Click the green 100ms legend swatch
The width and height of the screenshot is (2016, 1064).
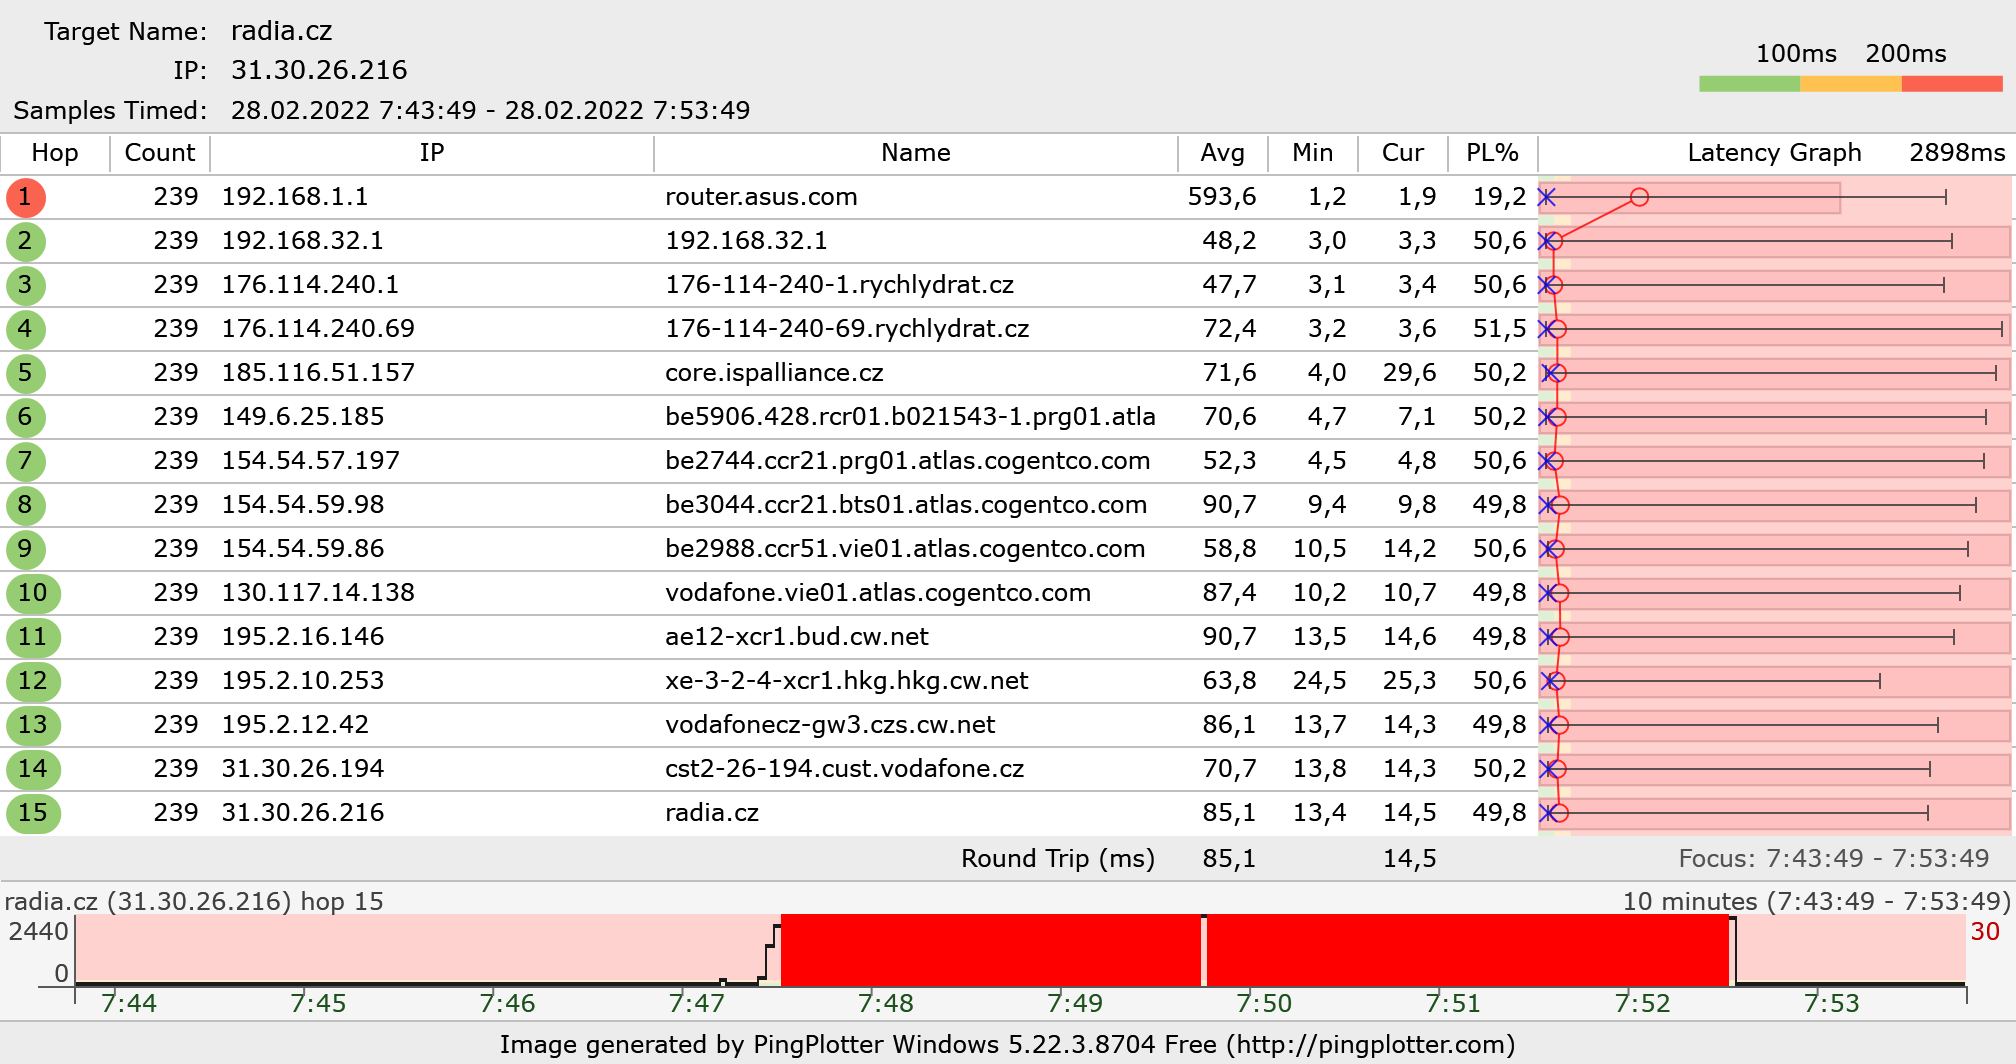[x=1749, y=84]
